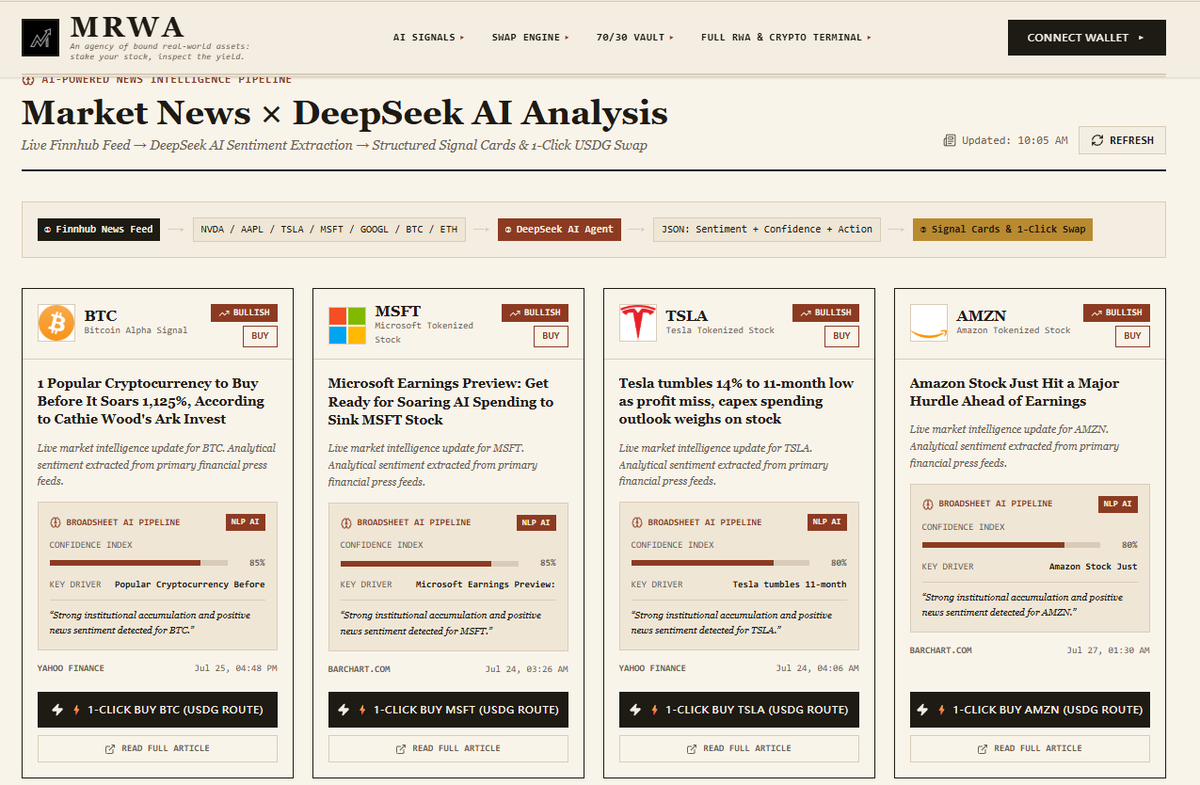Viewport: 1200px width, 785px height.
Task: Click "Updated: 10:05 AM" text
Action: coord(1014,141)
